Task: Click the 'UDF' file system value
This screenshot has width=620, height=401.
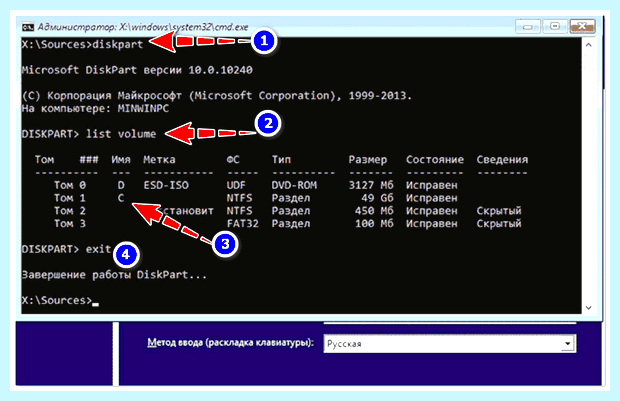Action: (236, 185)
